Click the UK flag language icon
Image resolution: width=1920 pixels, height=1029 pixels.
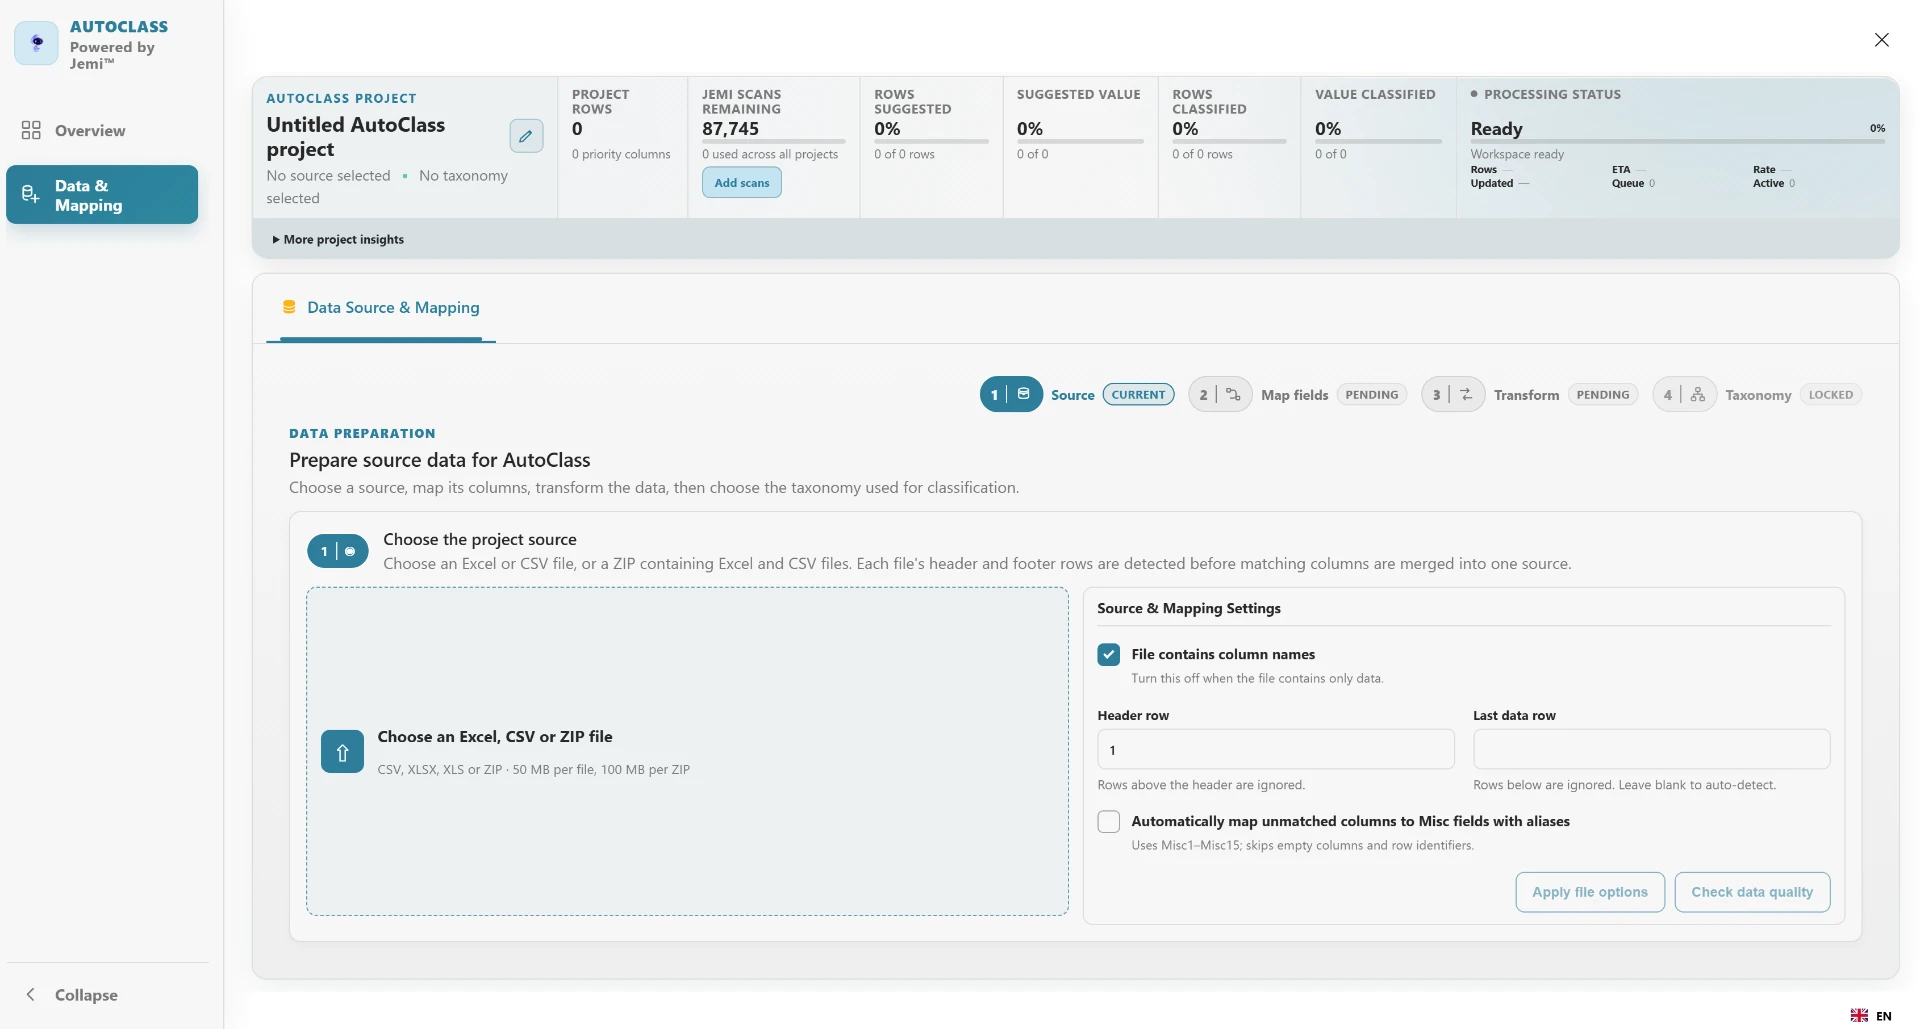tap(1859, 1015)
